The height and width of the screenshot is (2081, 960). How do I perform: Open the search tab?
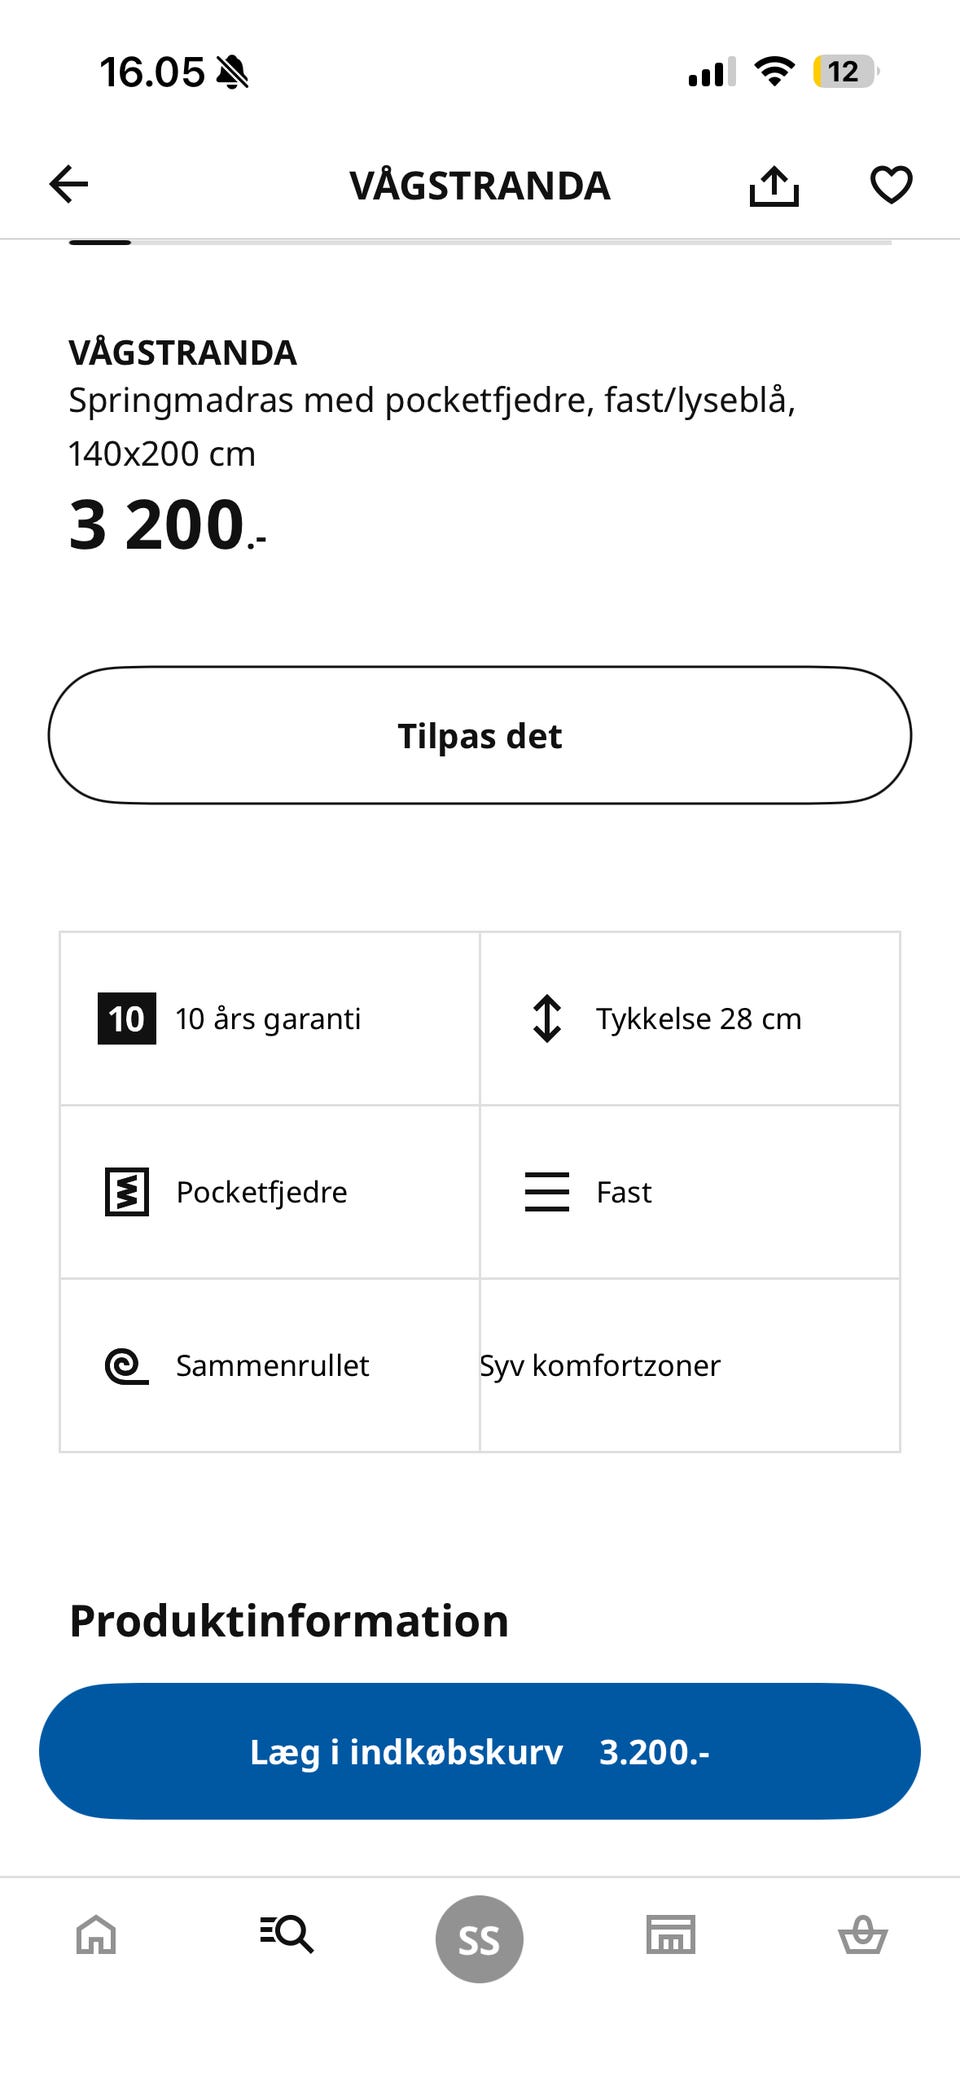click(287, 1933)
